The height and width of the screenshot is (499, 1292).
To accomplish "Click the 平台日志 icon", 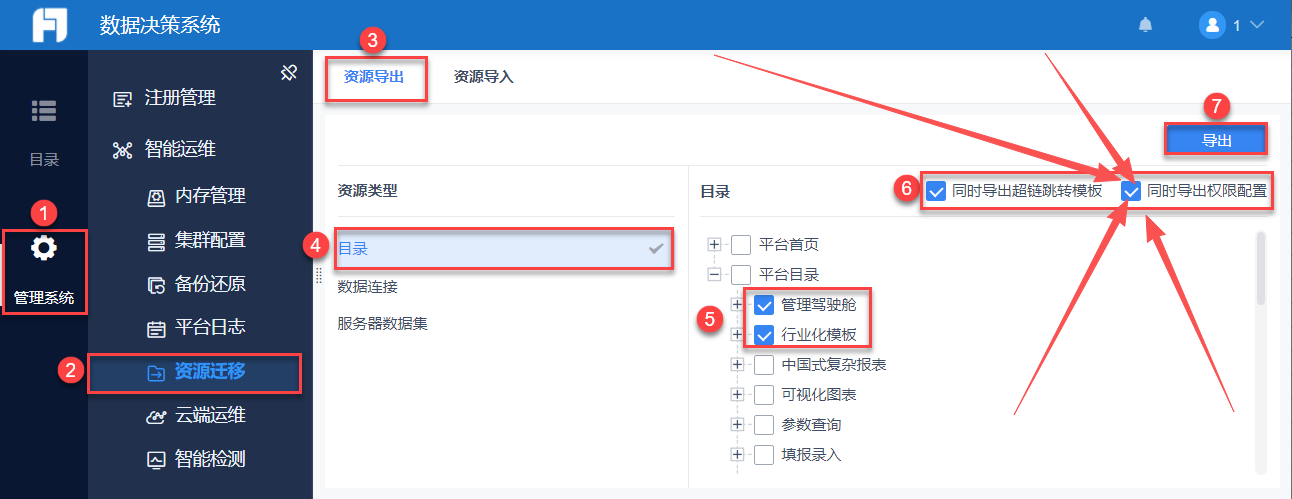I will click(x=156, y=328).
